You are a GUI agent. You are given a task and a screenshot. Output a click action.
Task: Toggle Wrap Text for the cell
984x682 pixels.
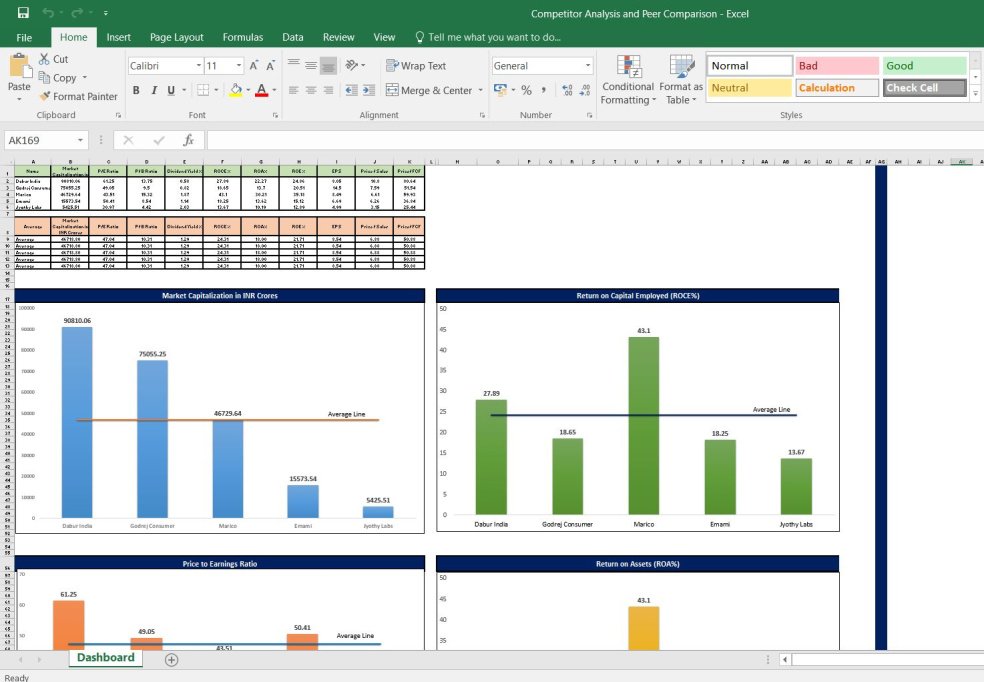[416, 66]
